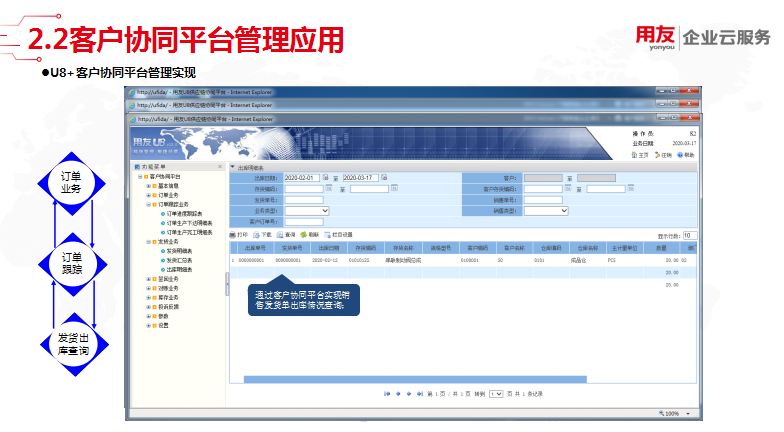784x432 pixels.
Task: Select 订单生产完工明细表 in the tree
Action: click(189, 232)
